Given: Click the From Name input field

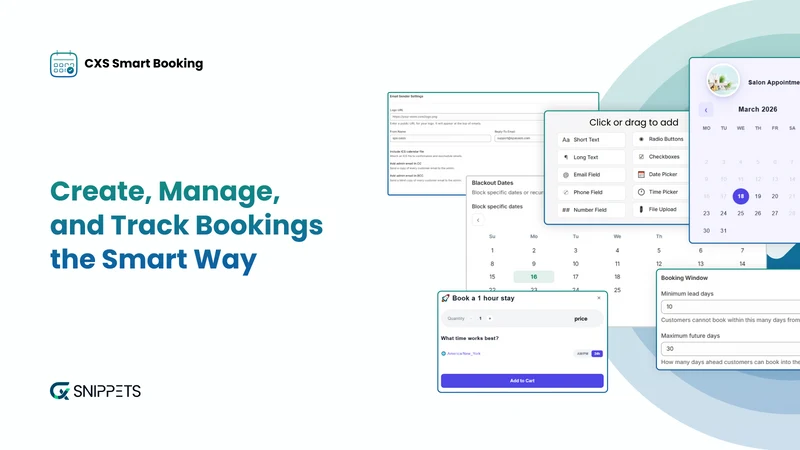Looking at the screenshot, I should [x=440, y=138].
